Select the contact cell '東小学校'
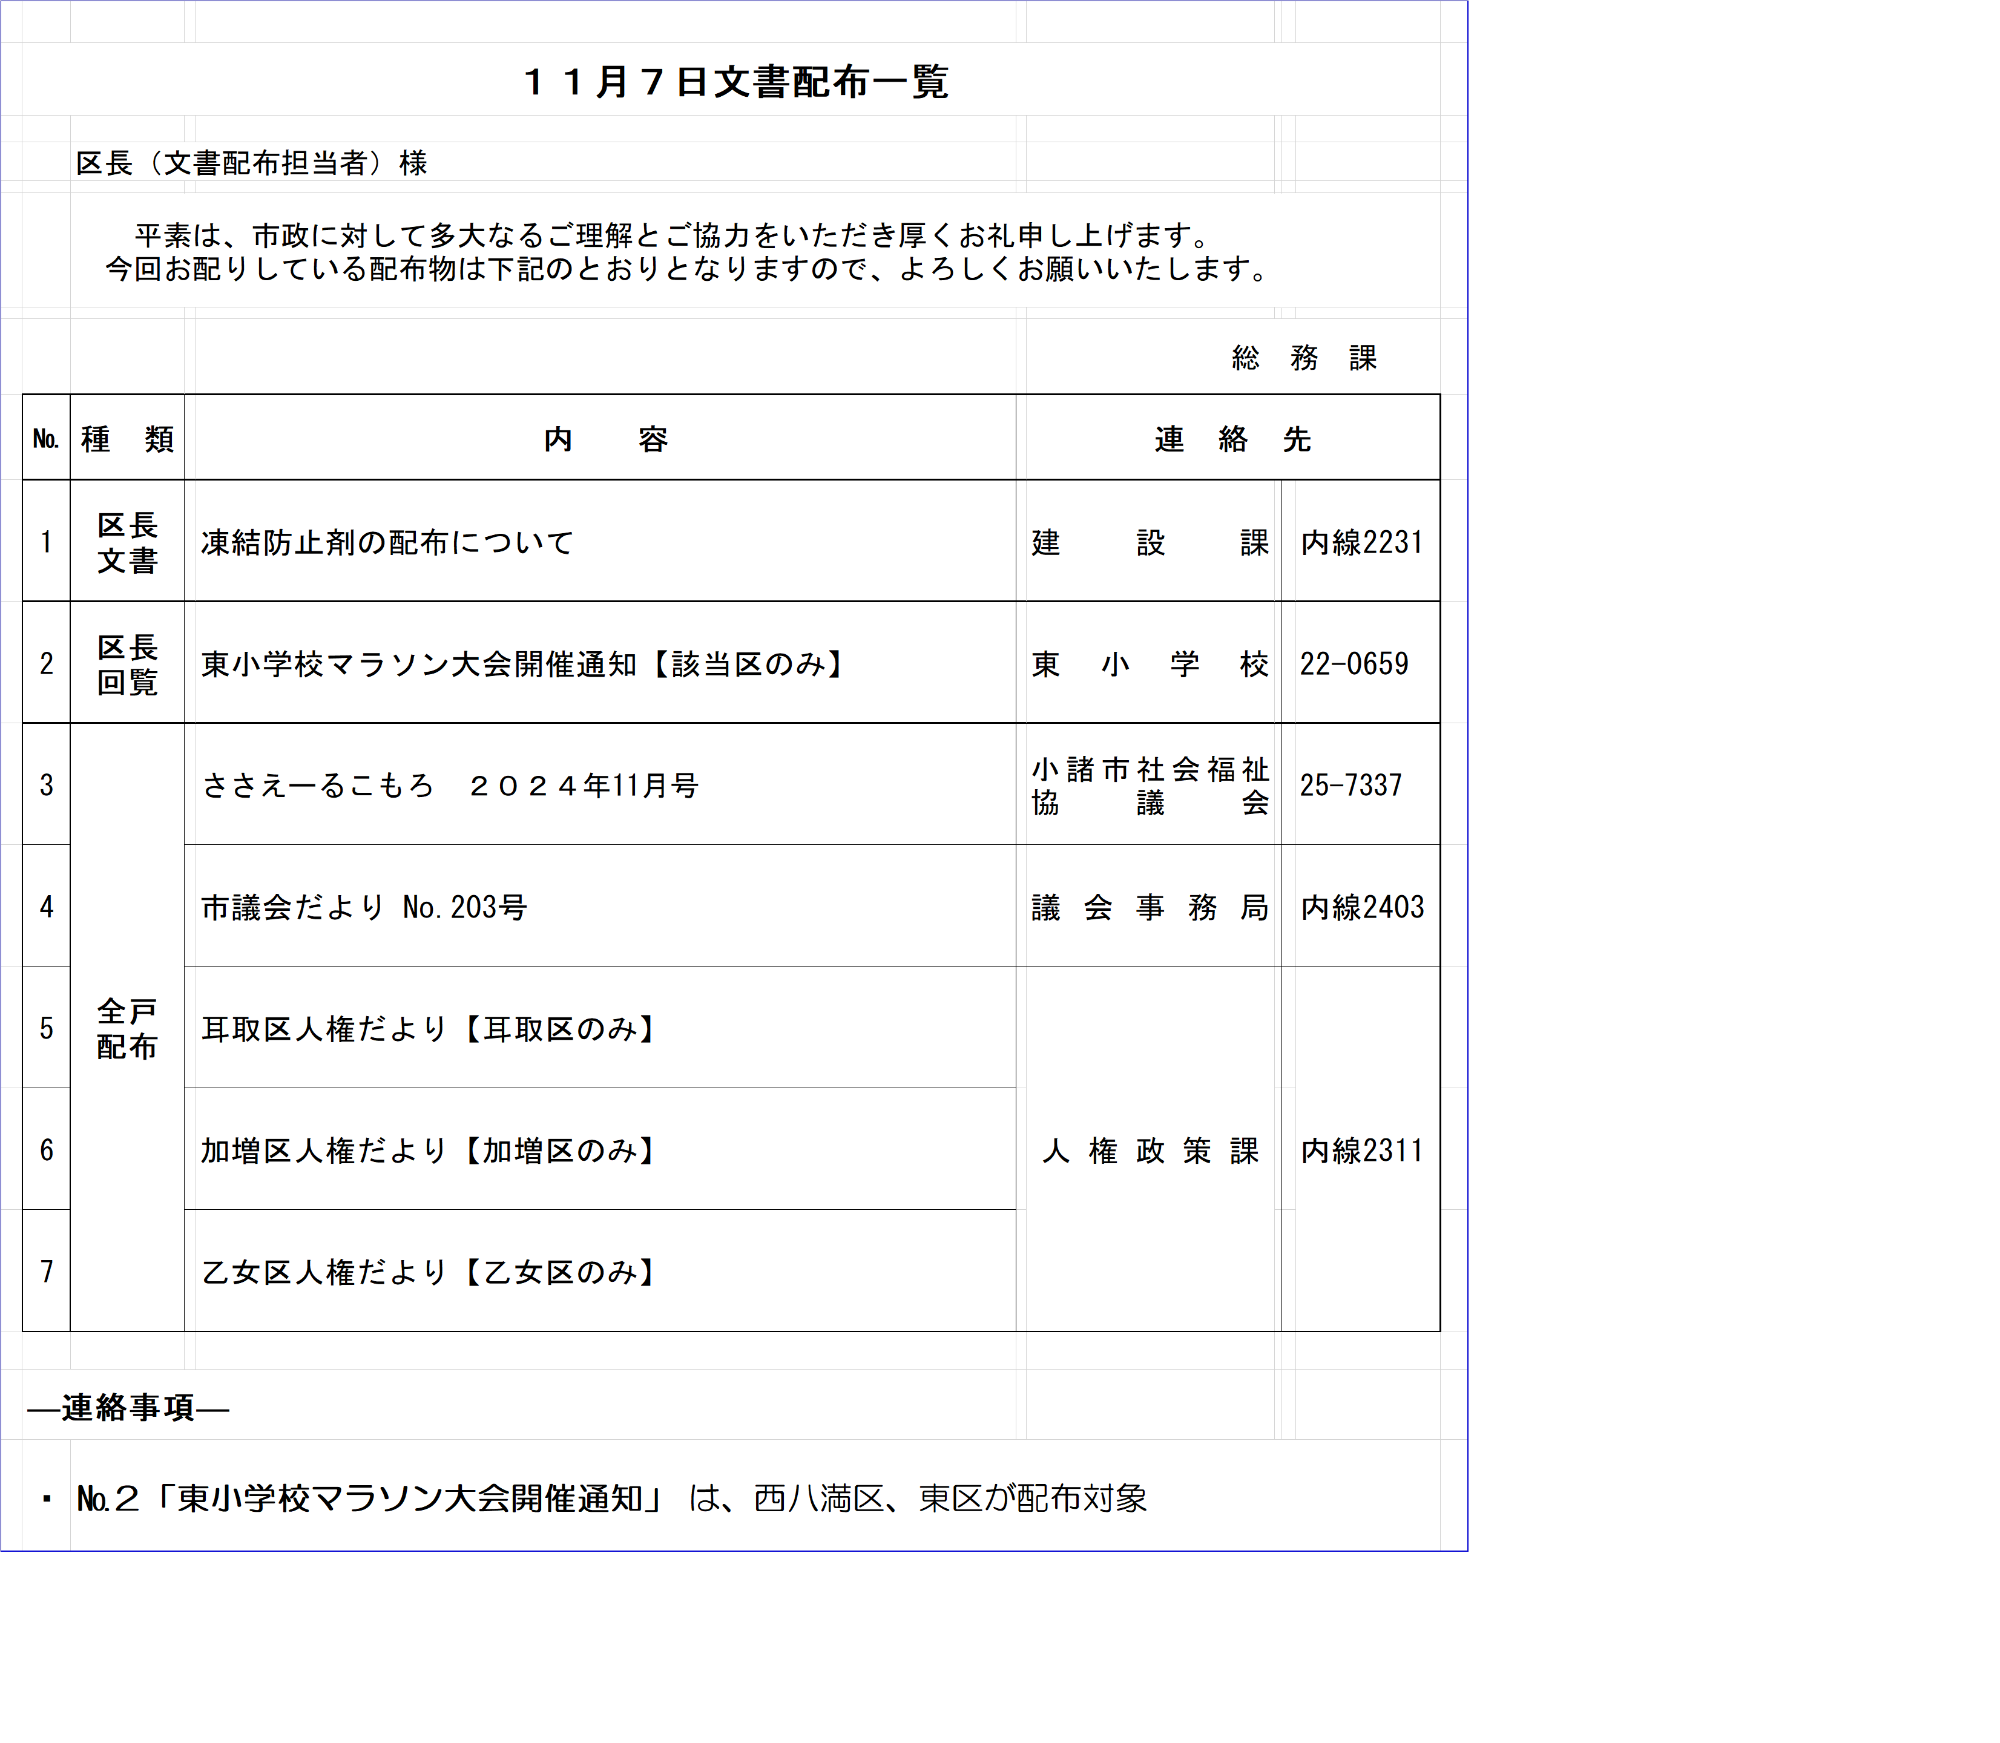The height and width of the screenshot is (1743, 2000). click(x=1150, y=664)
